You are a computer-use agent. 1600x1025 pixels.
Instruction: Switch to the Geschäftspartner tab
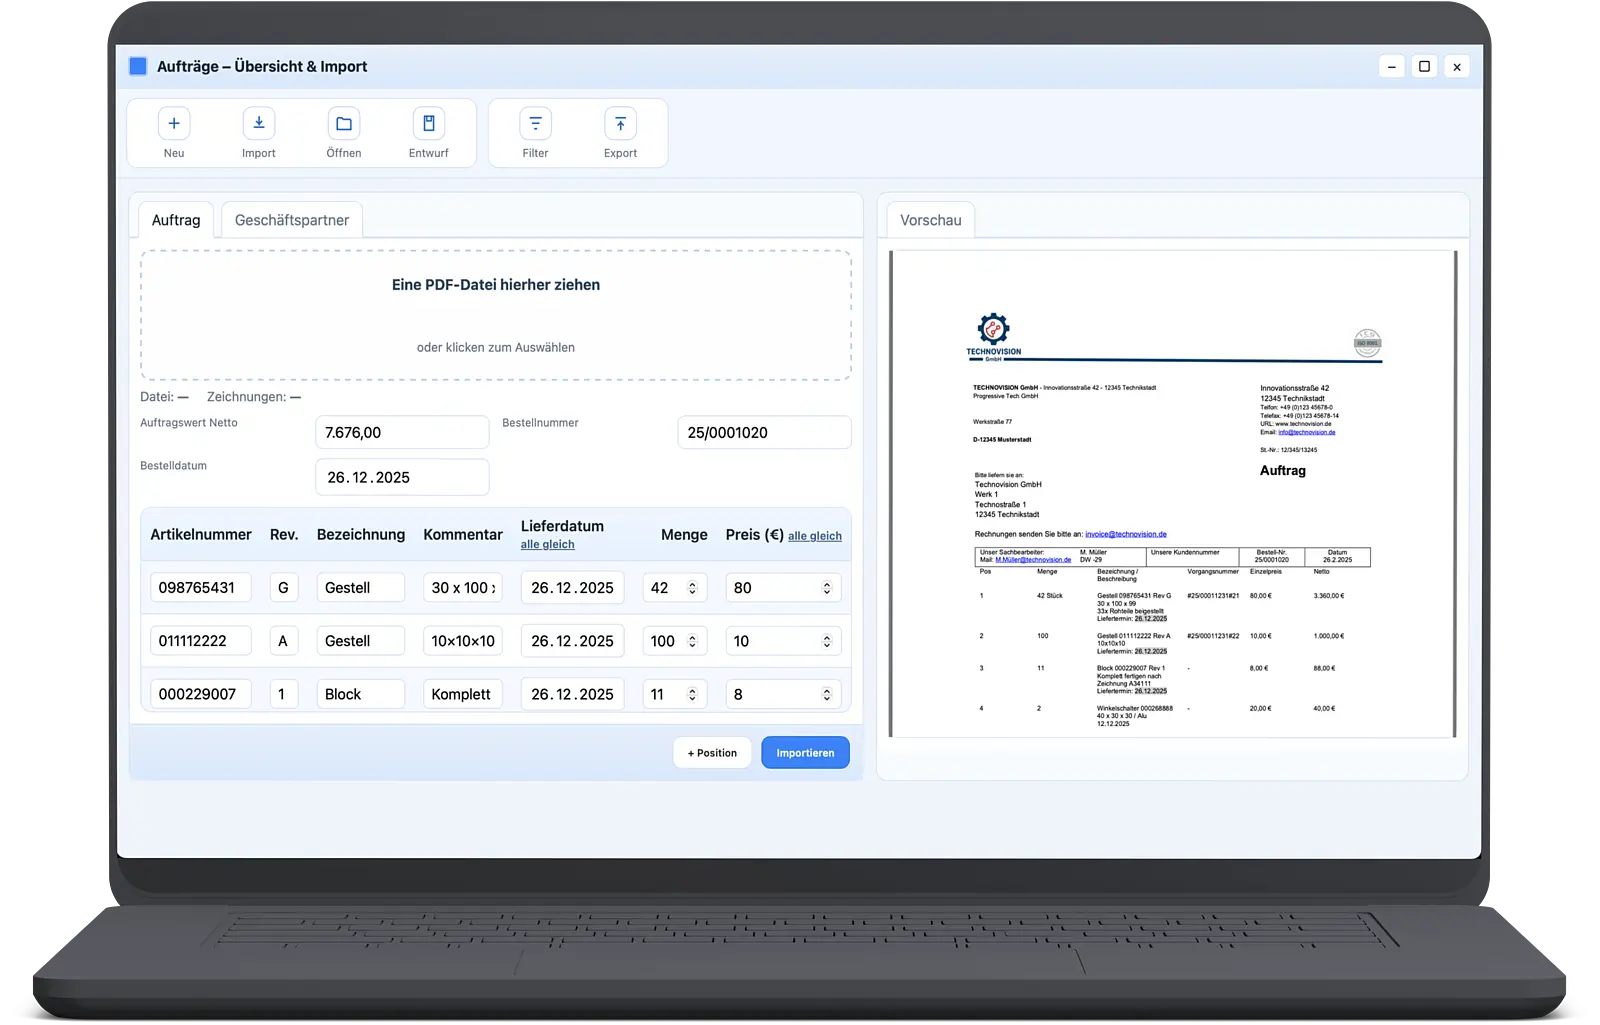[292, 220]
